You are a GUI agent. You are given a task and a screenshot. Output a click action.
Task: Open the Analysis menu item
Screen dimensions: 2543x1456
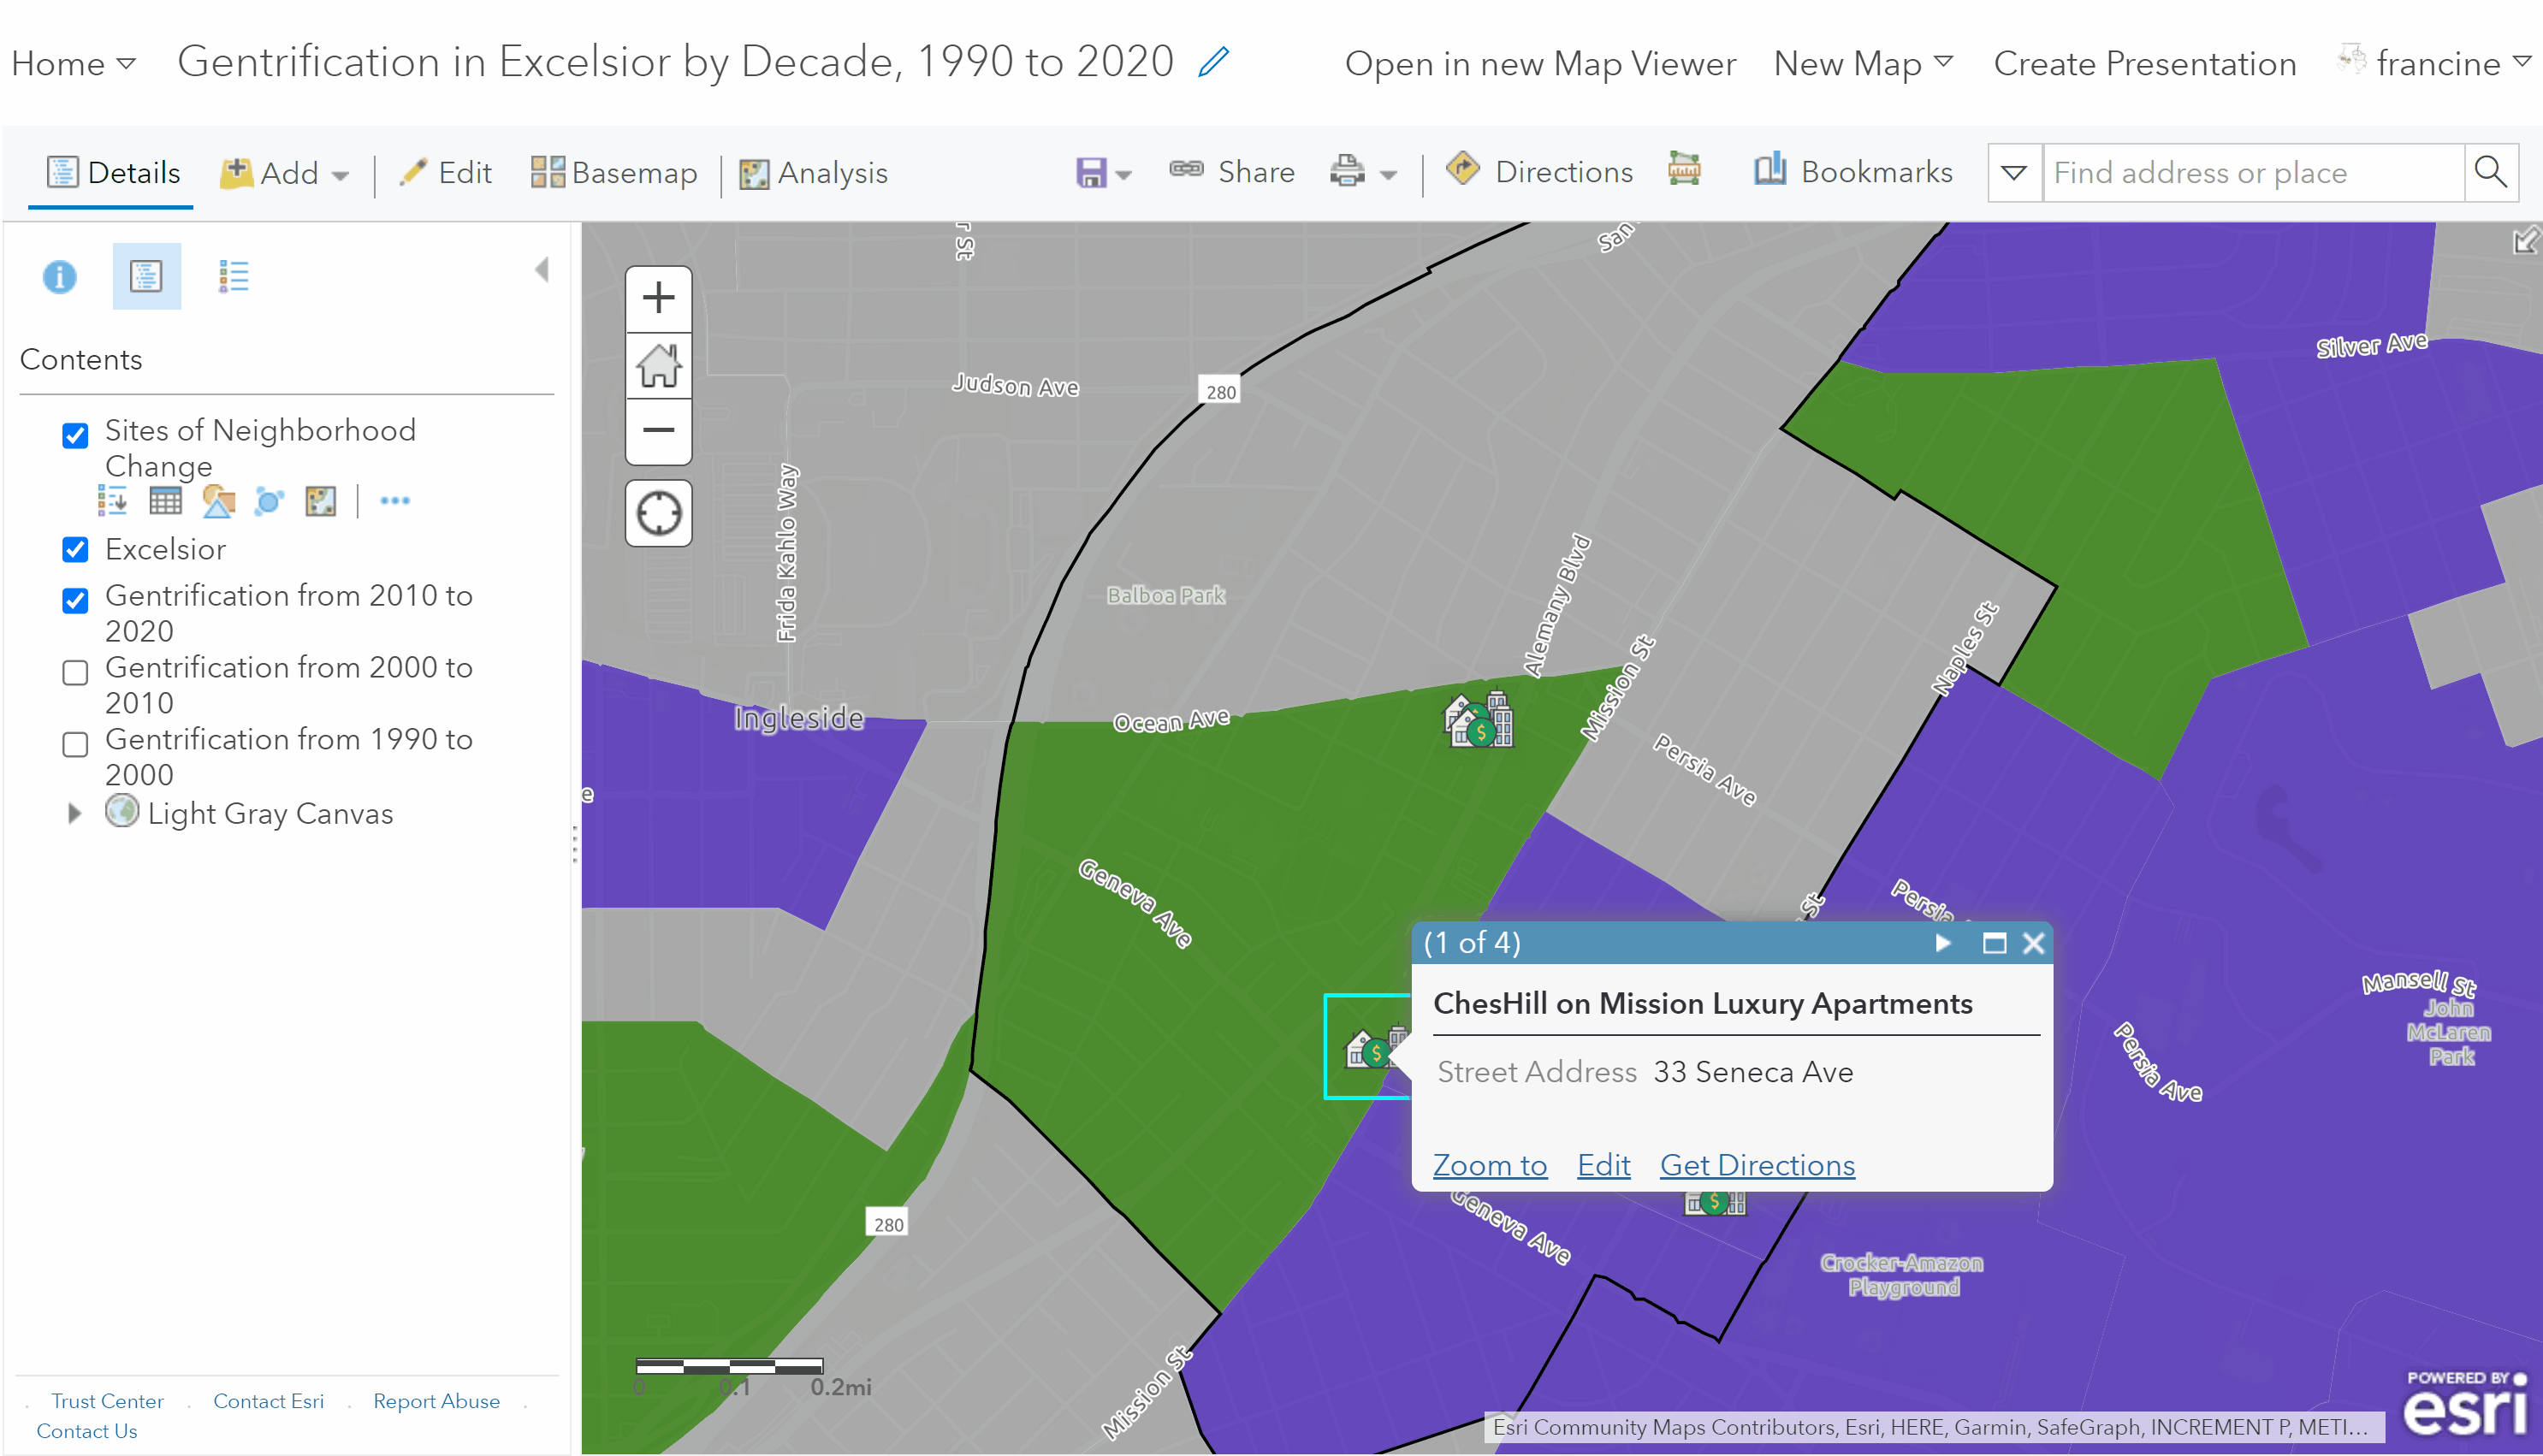813,173
